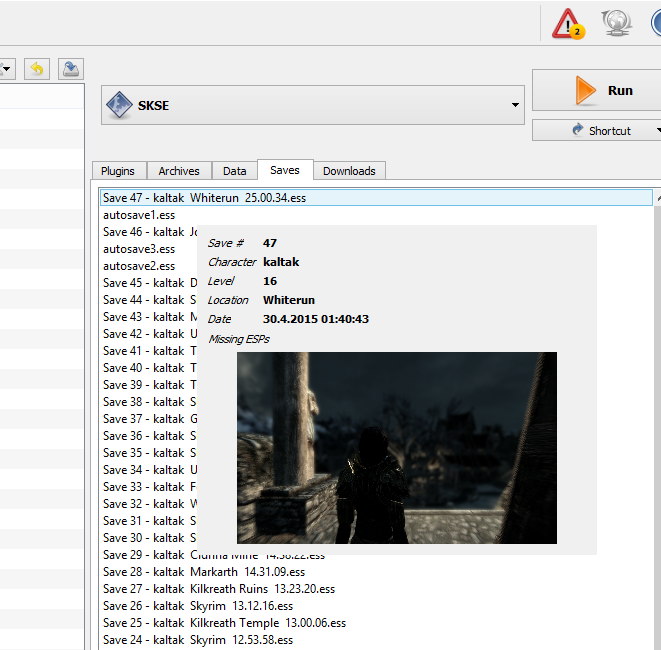Select autosave2.ess in the saves list
Screen dimensions: 661x650
click(x=149, y=266)
